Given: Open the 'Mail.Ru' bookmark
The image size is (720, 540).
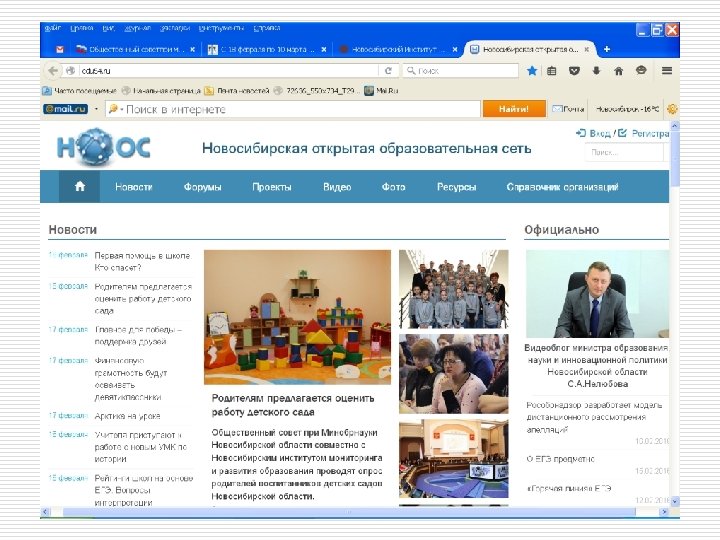Looking at the screenshot, I should click(381, 91).
